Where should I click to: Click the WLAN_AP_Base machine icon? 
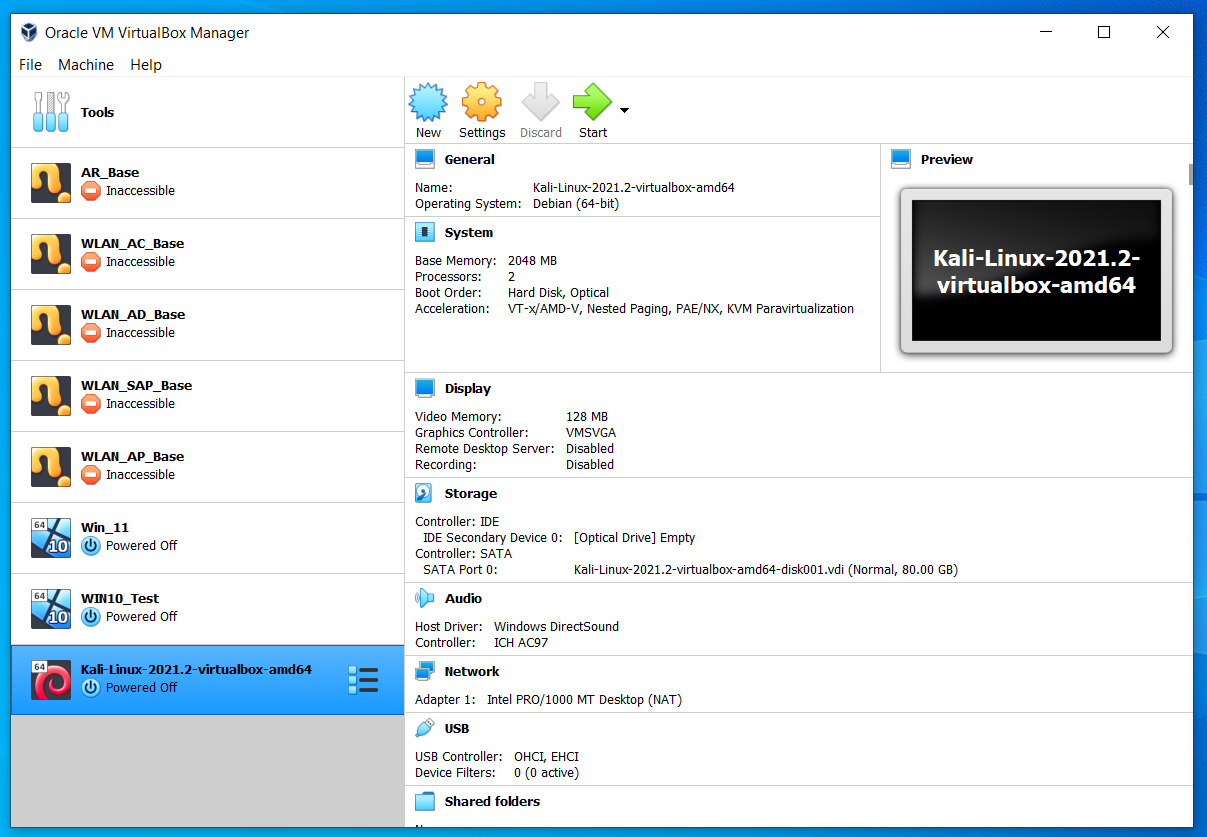coord(51,467)
